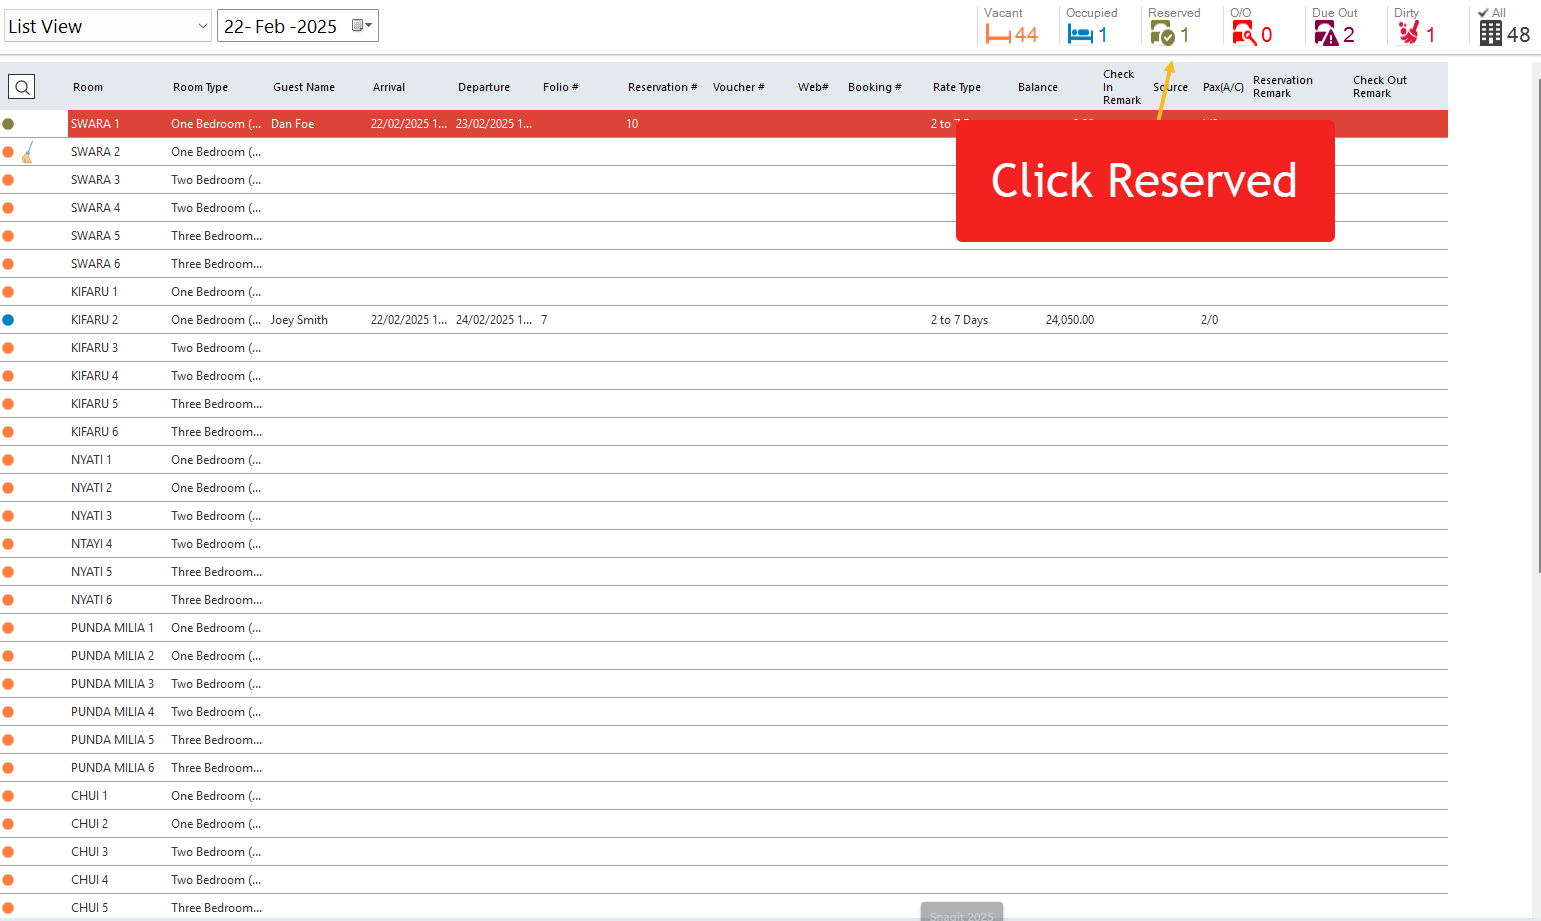Sort by Guest Name column header
Viewport: 1541px width, 921px height.
click(x=304, y=87)
